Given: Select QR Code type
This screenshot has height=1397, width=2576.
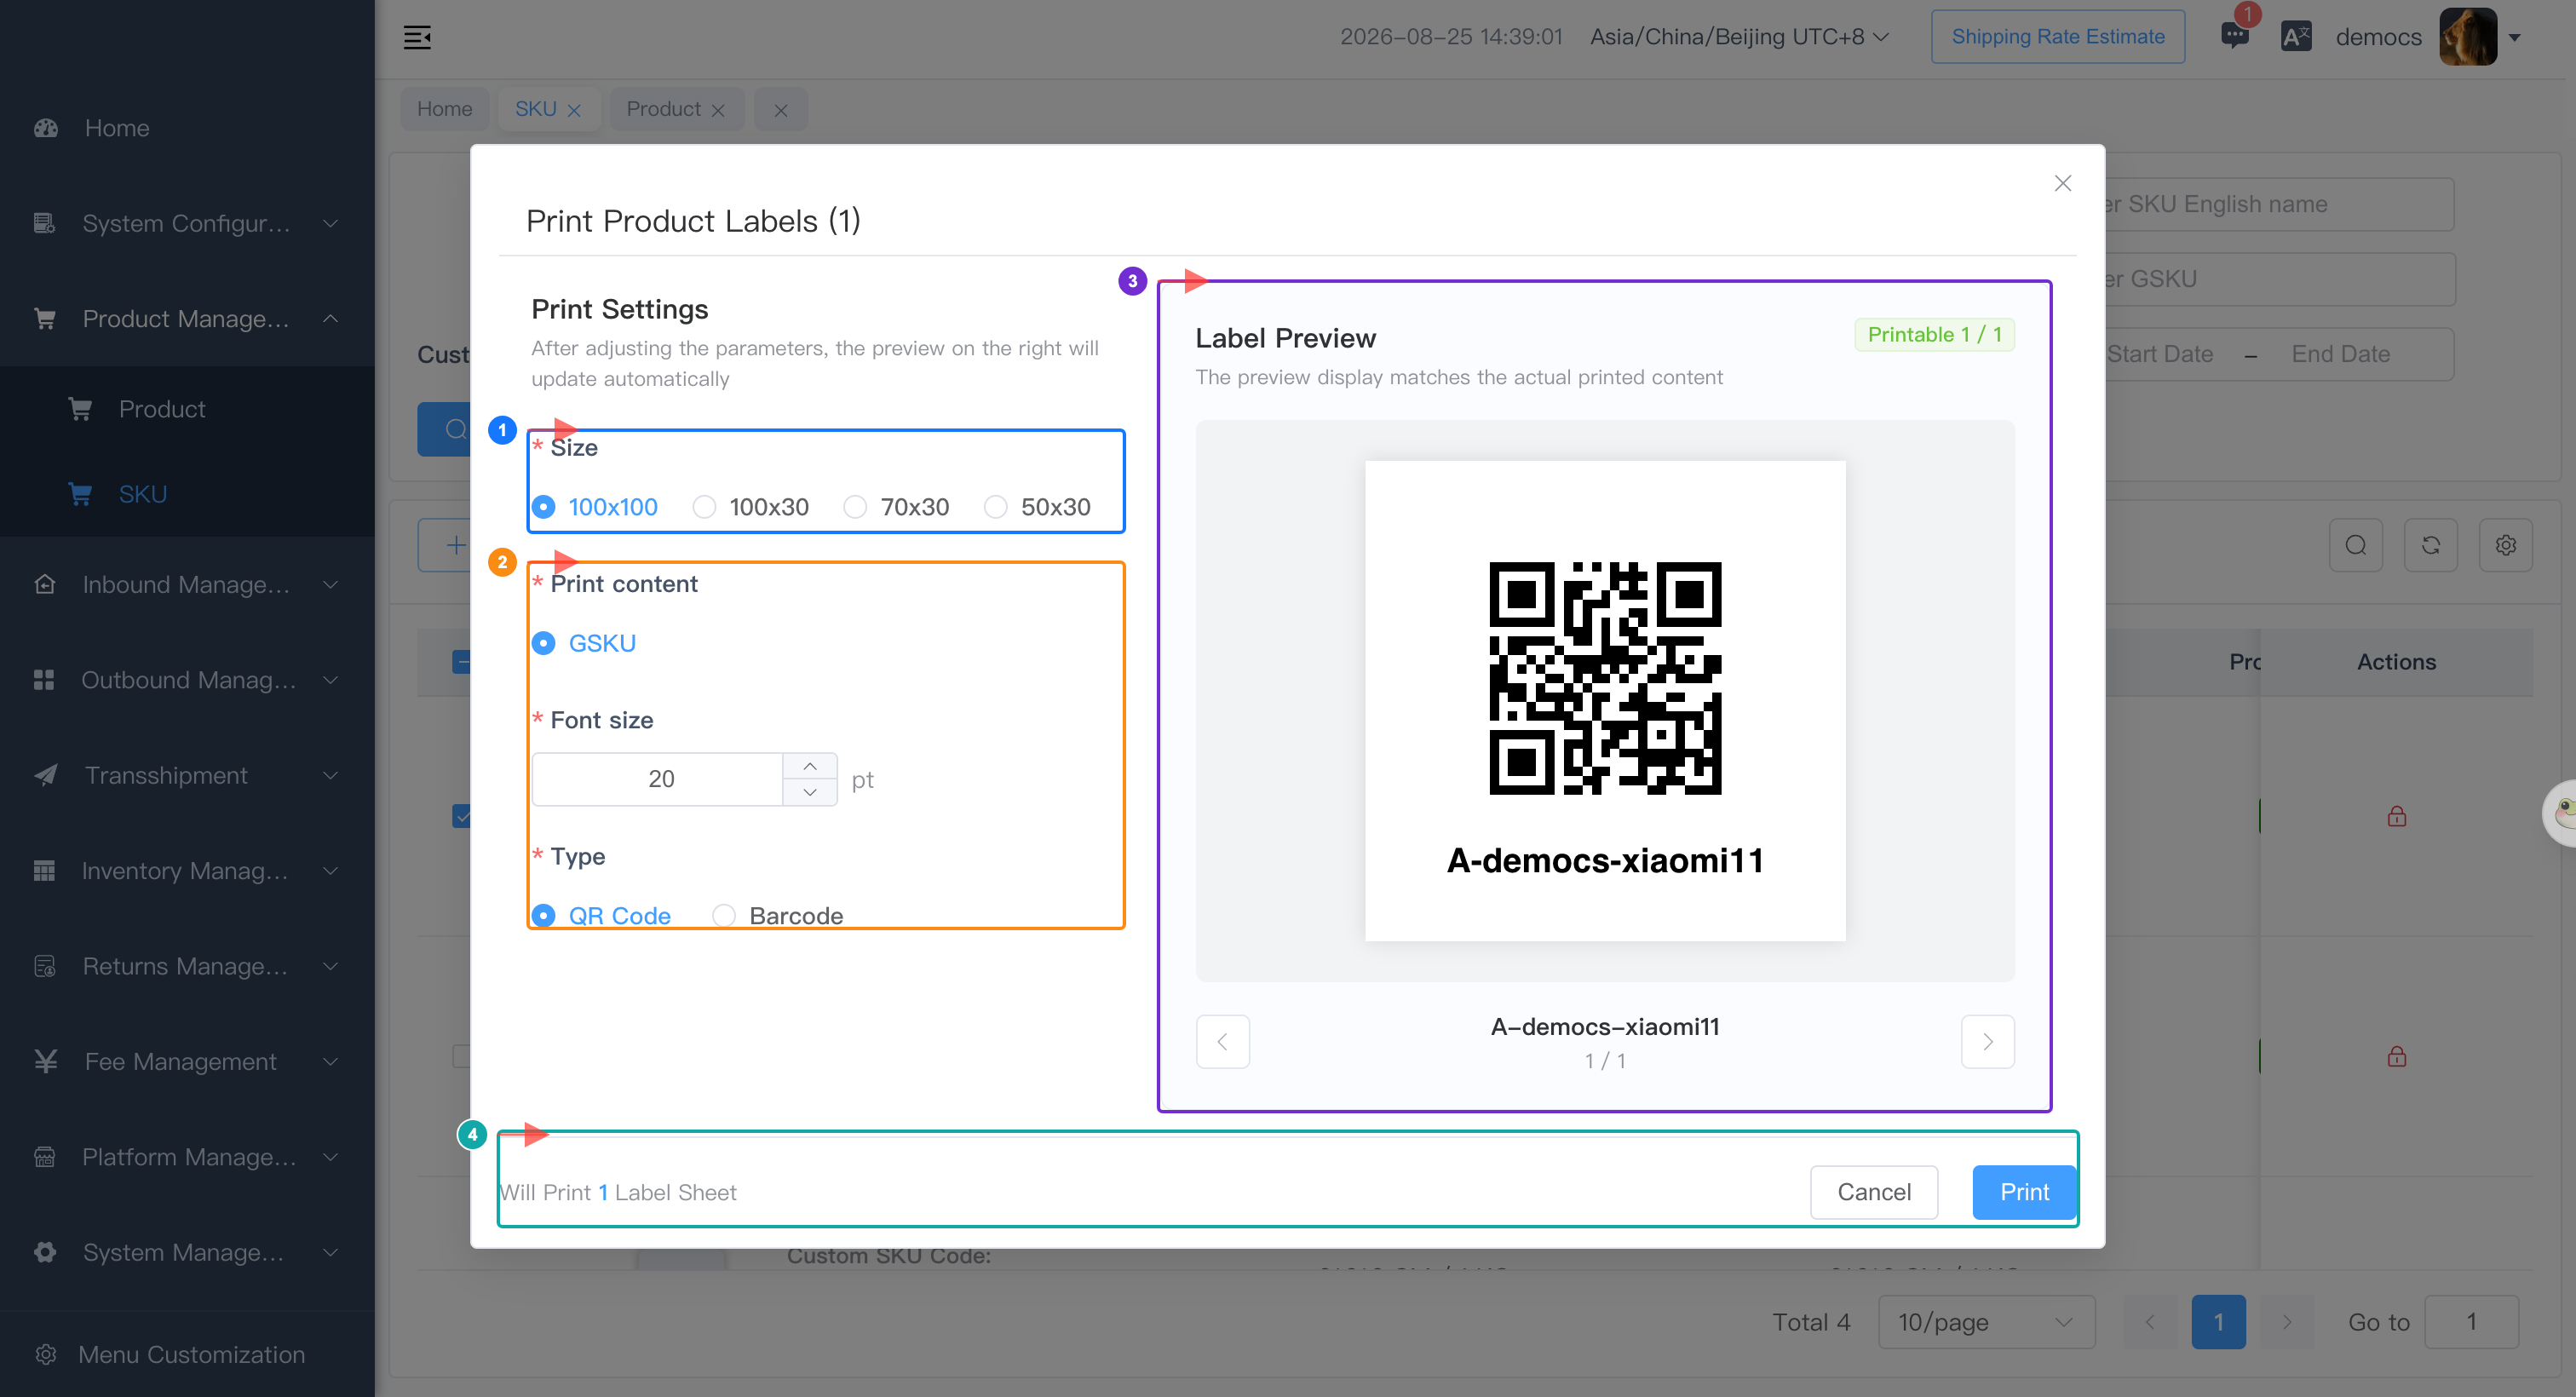Looking at the screenshot, I should (x=601, y=916).
